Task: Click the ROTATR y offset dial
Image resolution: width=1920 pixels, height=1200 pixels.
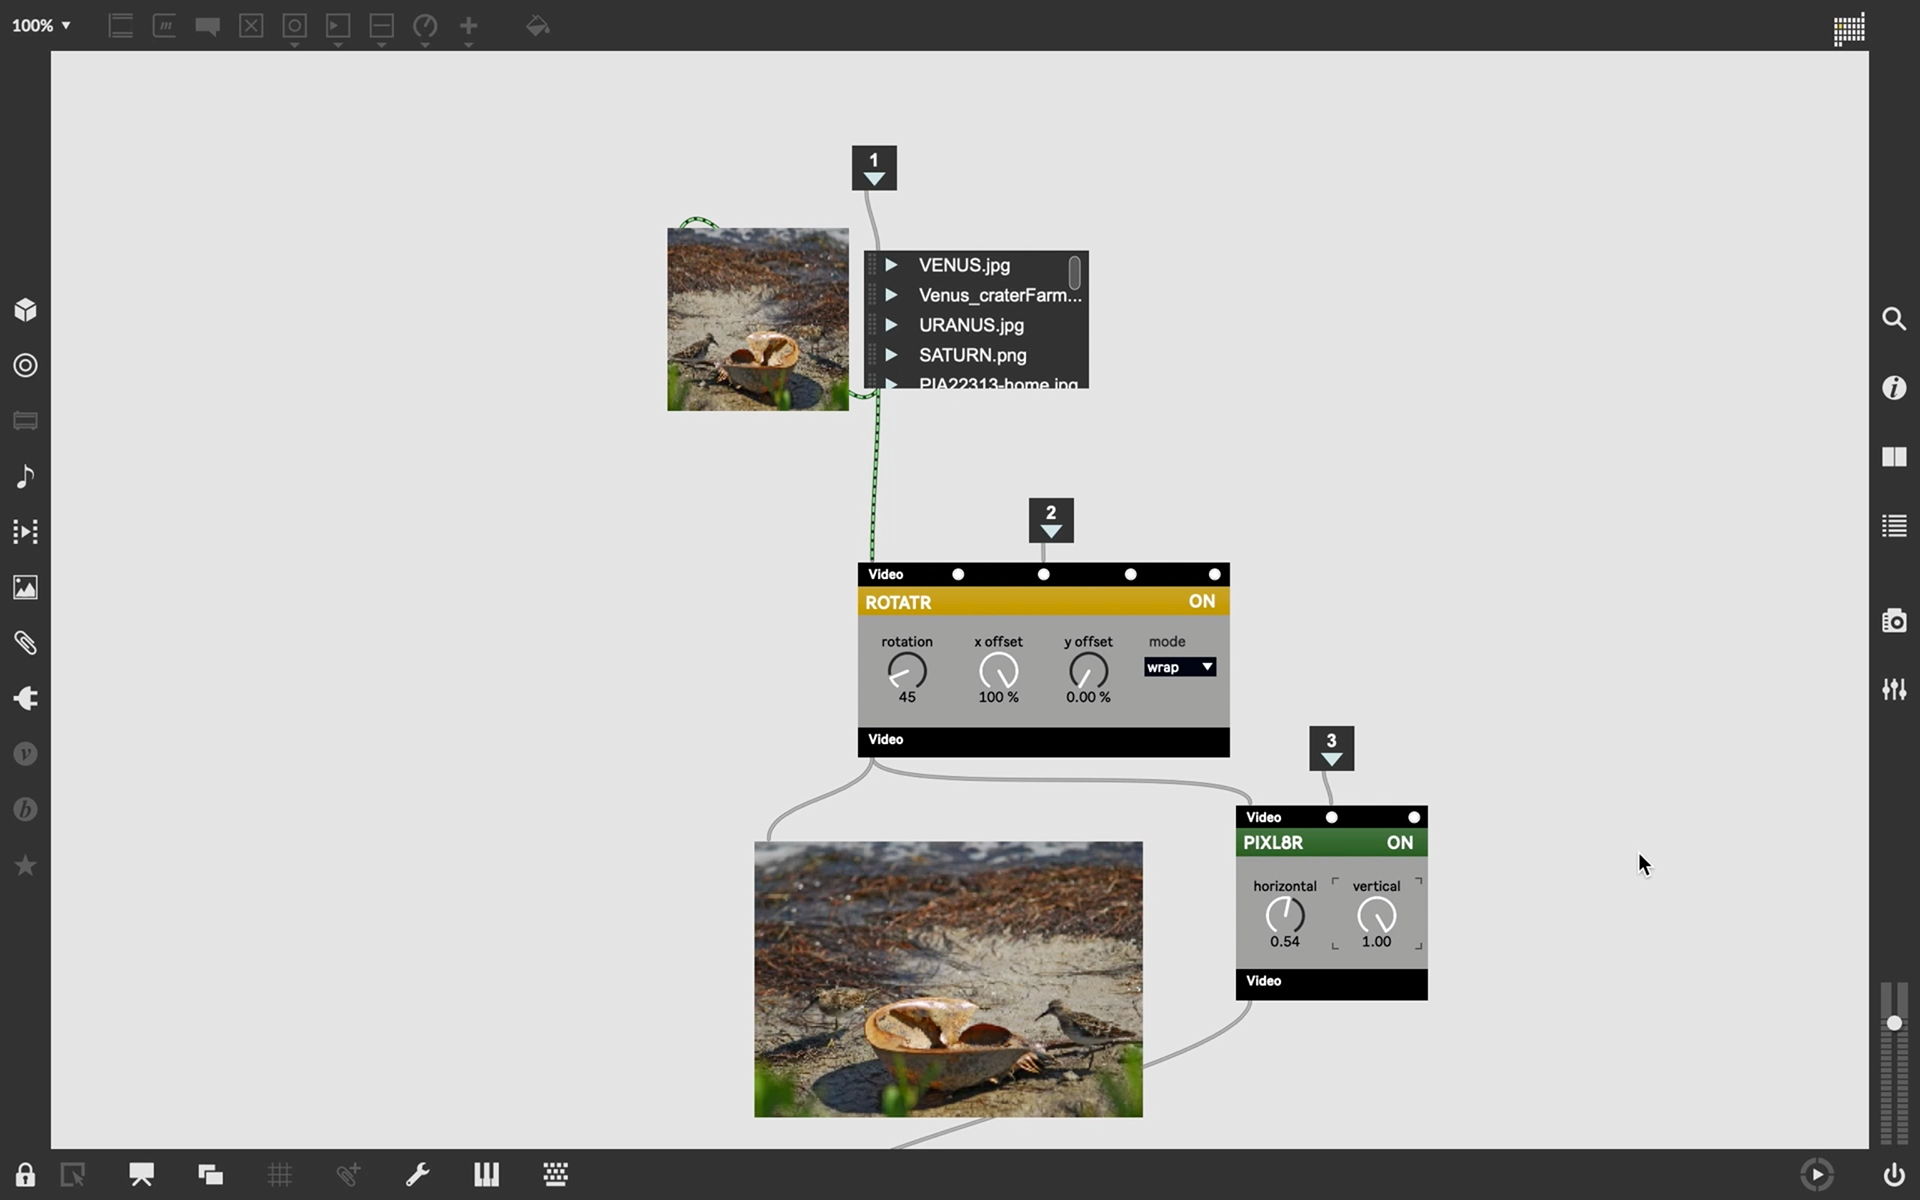Action: [x=1088, y=671]
